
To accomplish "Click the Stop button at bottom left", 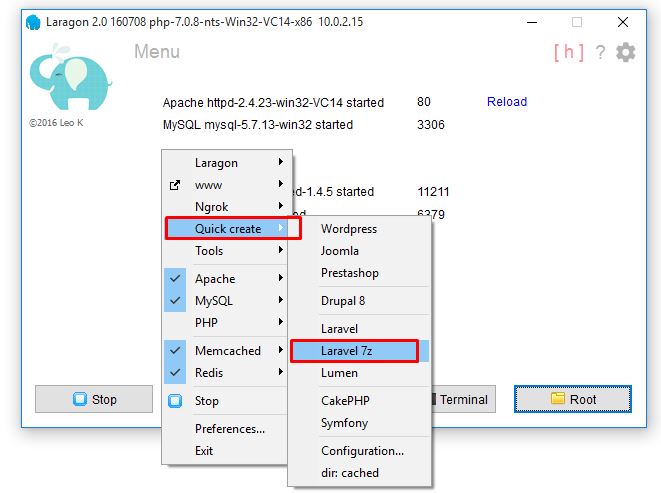I will (x=94, y=399).
